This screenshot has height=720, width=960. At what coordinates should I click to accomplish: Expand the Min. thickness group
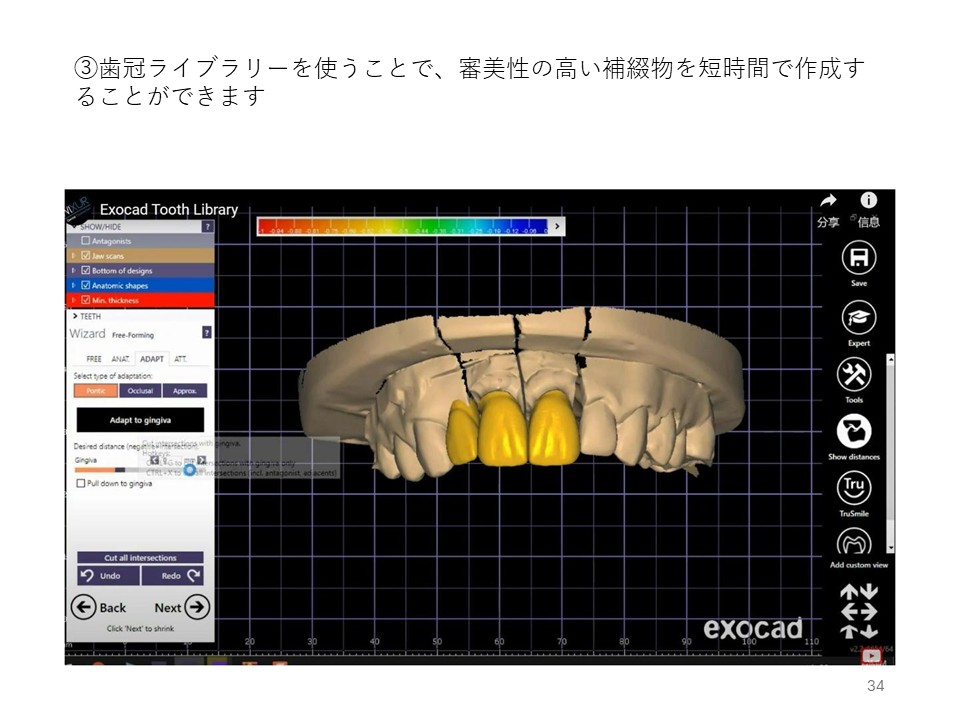pyautogui.click(x=73, y=300)
